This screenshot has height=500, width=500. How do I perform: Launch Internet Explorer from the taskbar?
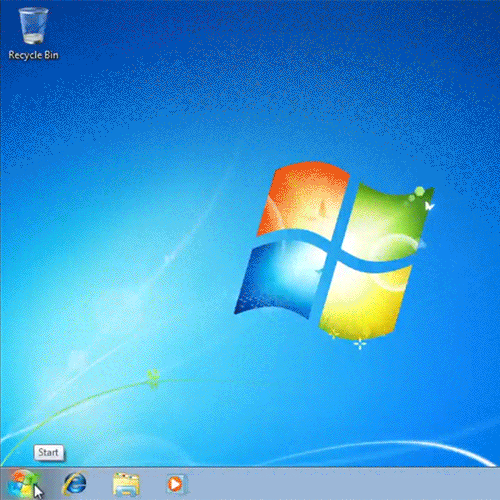click(x=75, y=483)
